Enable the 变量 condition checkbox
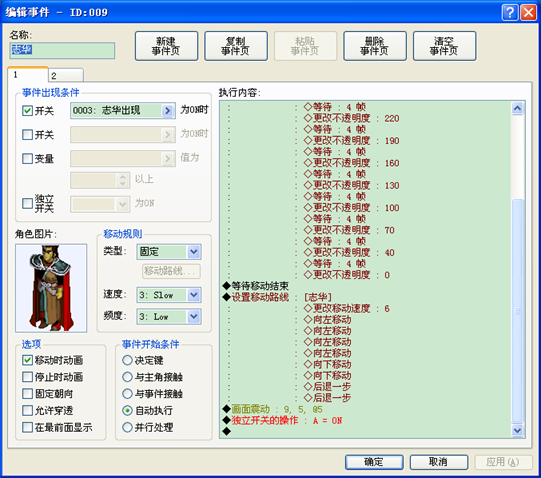The width and height of the screenshot is (541, 478). click(x=27, y=158)
